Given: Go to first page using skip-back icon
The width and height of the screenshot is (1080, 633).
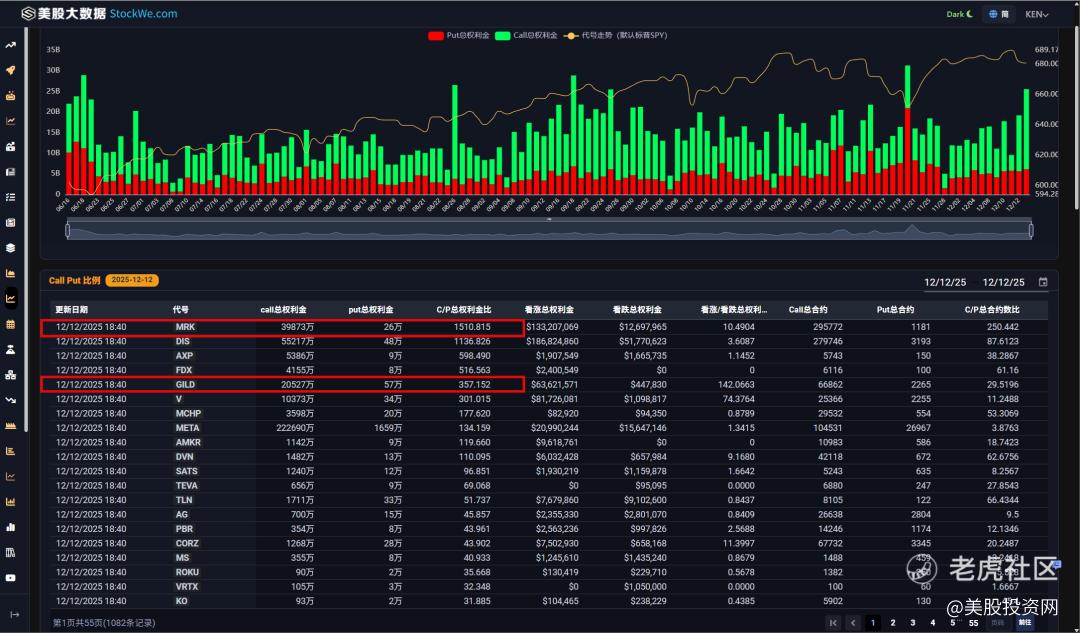Looking at the screenshot, I should [x=832, y=622].
